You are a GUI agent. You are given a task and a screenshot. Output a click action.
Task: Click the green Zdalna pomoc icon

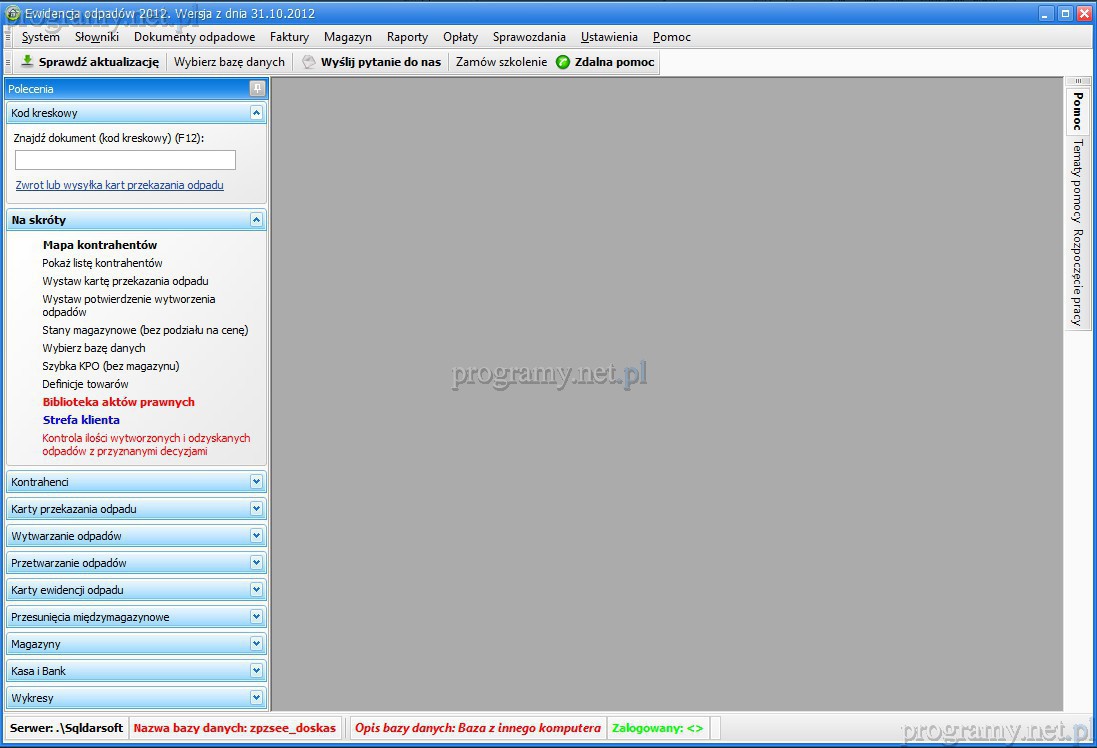(563, 62)
